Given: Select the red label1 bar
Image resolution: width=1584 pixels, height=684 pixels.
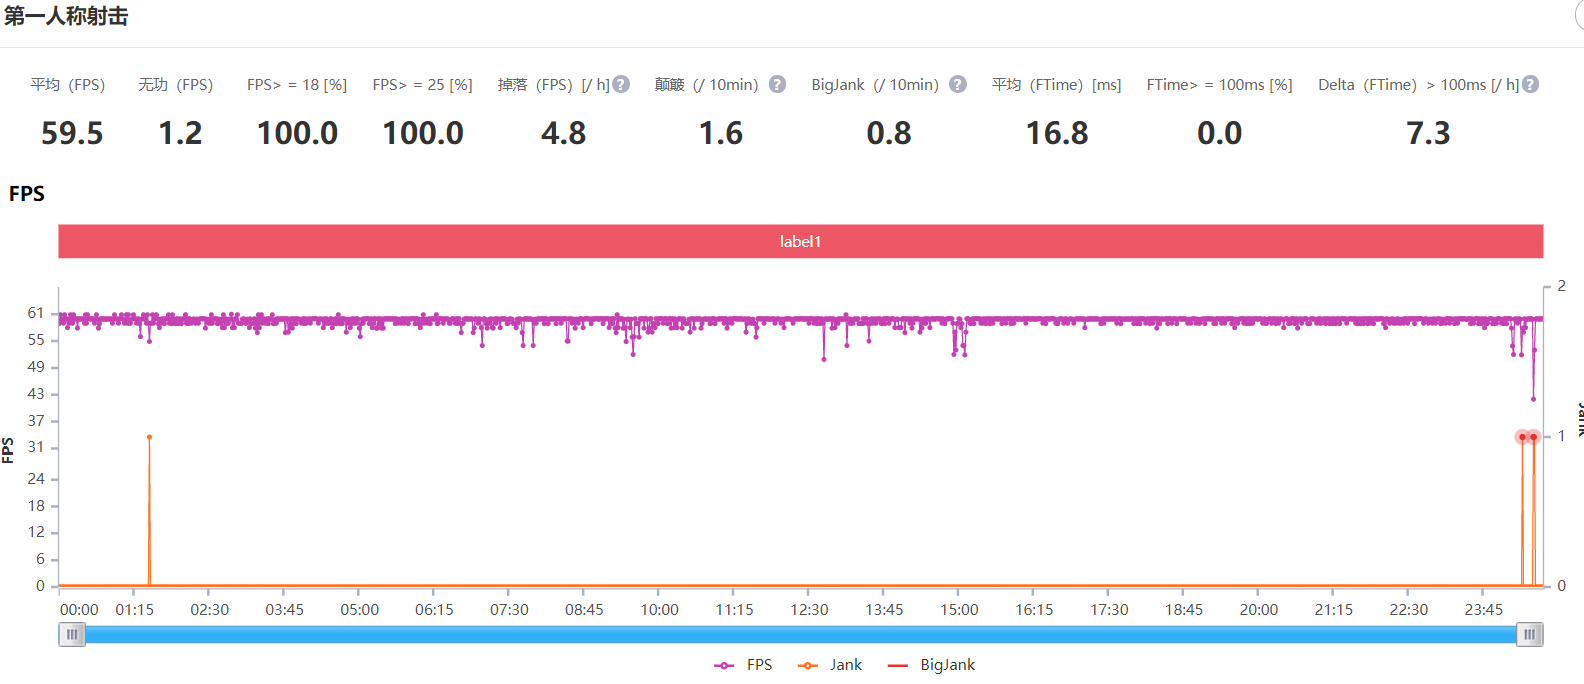Looking at the screenshot, I should (800, 241).
